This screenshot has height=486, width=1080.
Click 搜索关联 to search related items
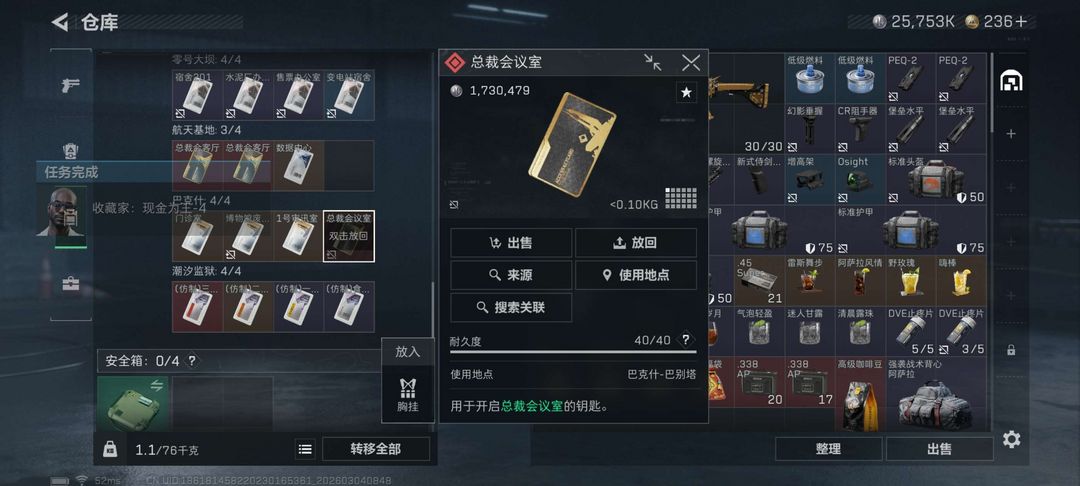click(x=511, y=308)
